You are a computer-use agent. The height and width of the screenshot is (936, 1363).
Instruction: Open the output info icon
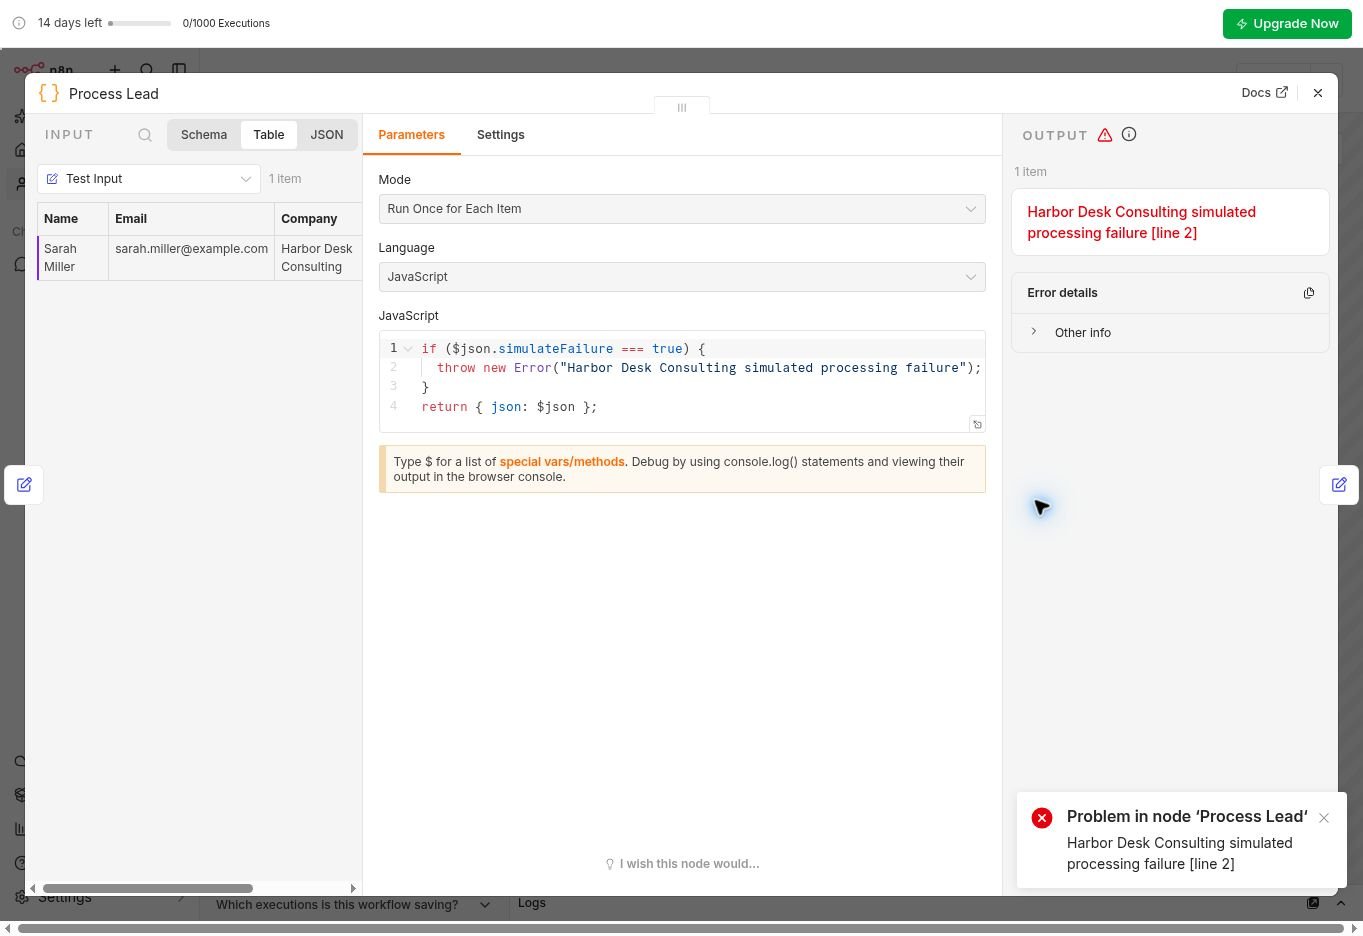click(x=1129, y=134)
